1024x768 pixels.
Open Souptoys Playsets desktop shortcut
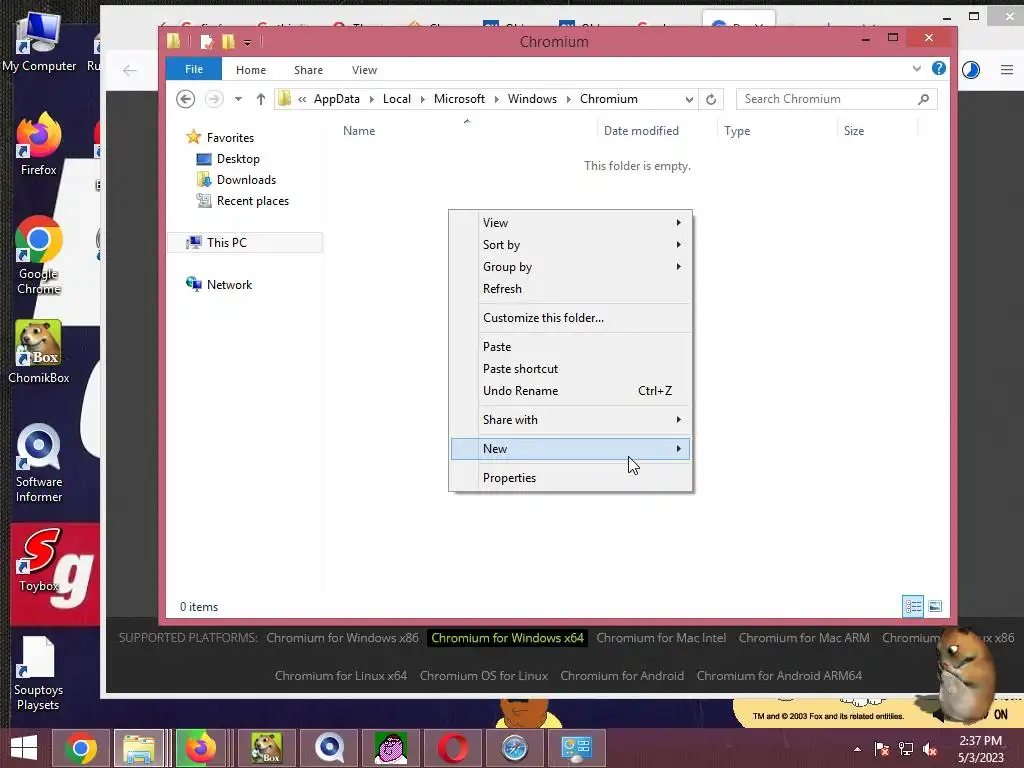click(x=39, y=673)
